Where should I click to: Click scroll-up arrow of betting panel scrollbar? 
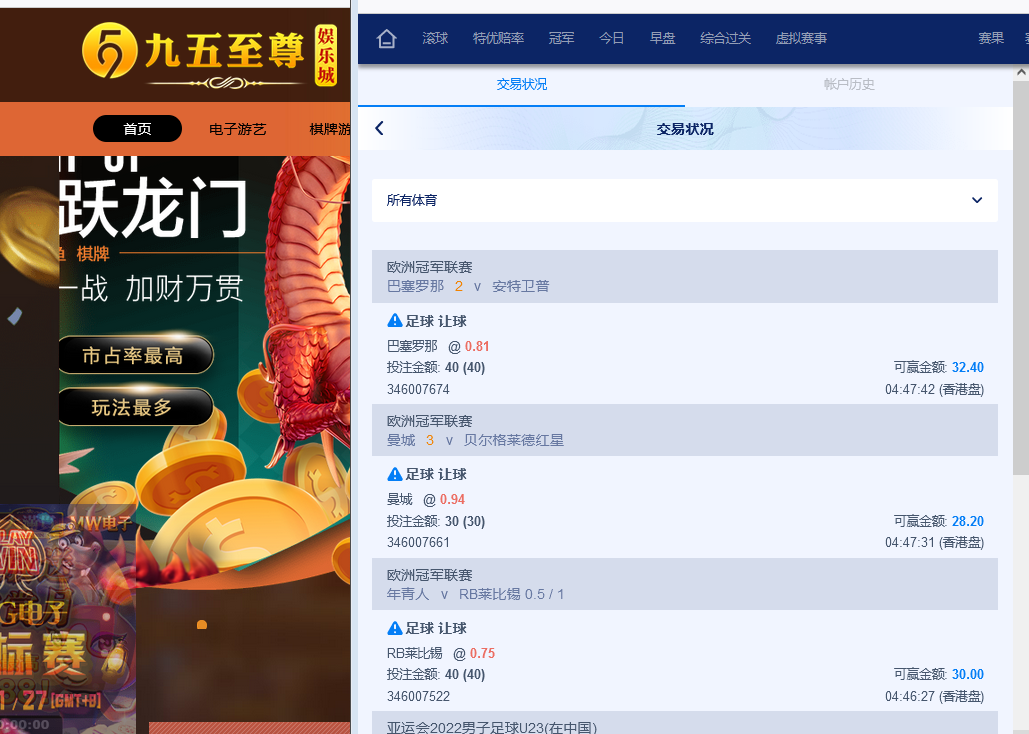(x=1021, y=72)
